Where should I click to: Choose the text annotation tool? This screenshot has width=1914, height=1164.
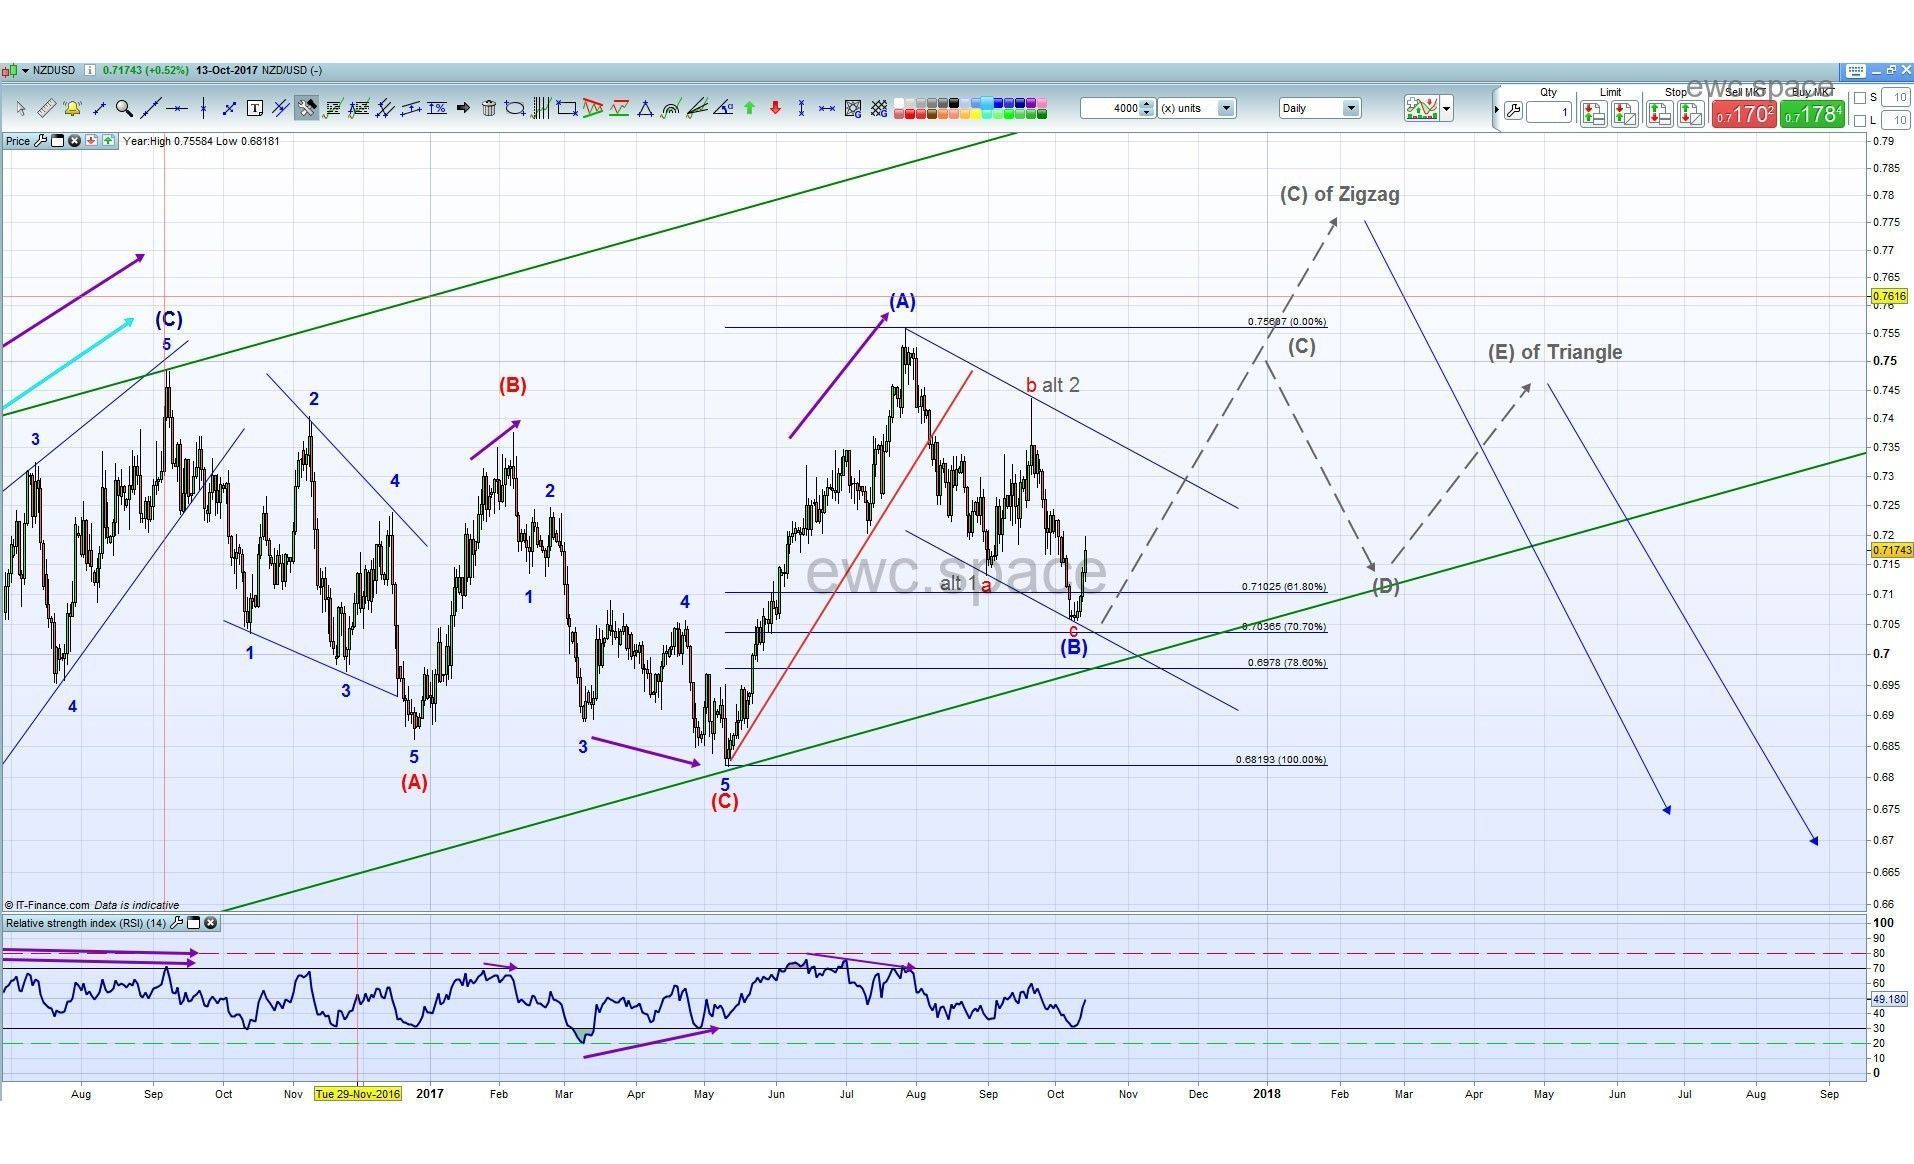click(254, 108)
